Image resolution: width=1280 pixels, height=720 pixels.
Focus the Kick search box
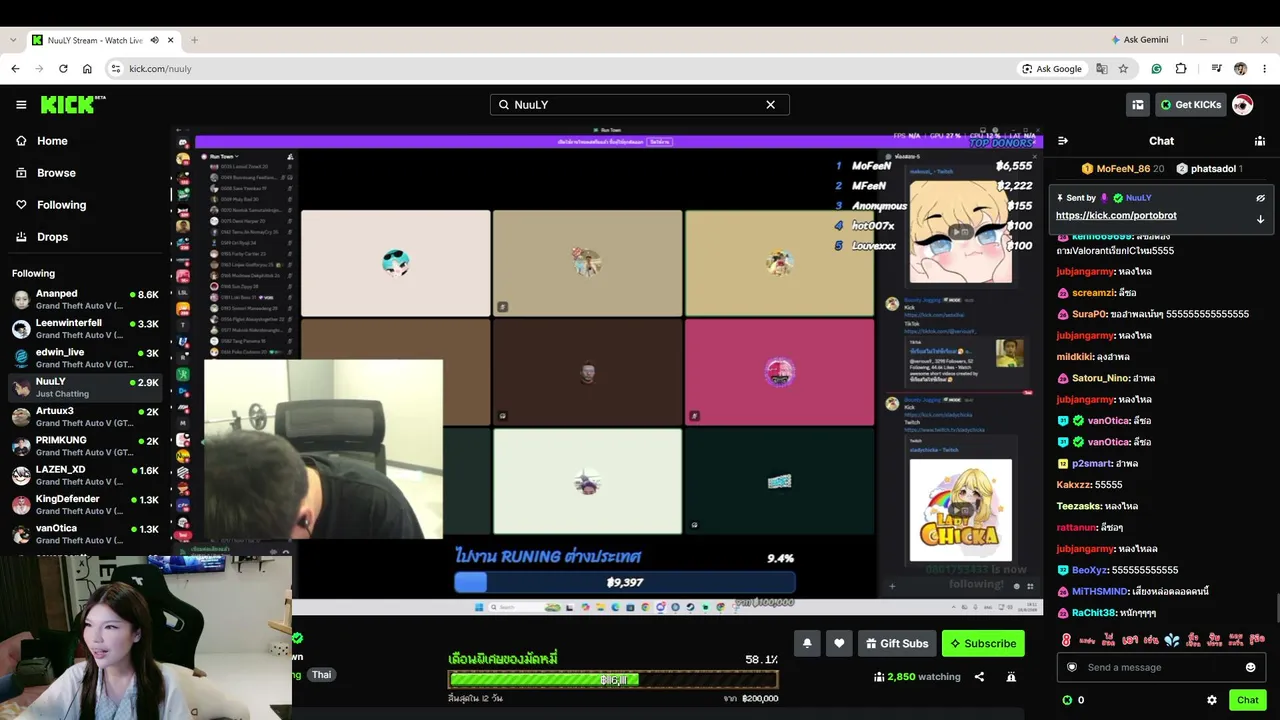pyautogui.click(x=639, y=104)
